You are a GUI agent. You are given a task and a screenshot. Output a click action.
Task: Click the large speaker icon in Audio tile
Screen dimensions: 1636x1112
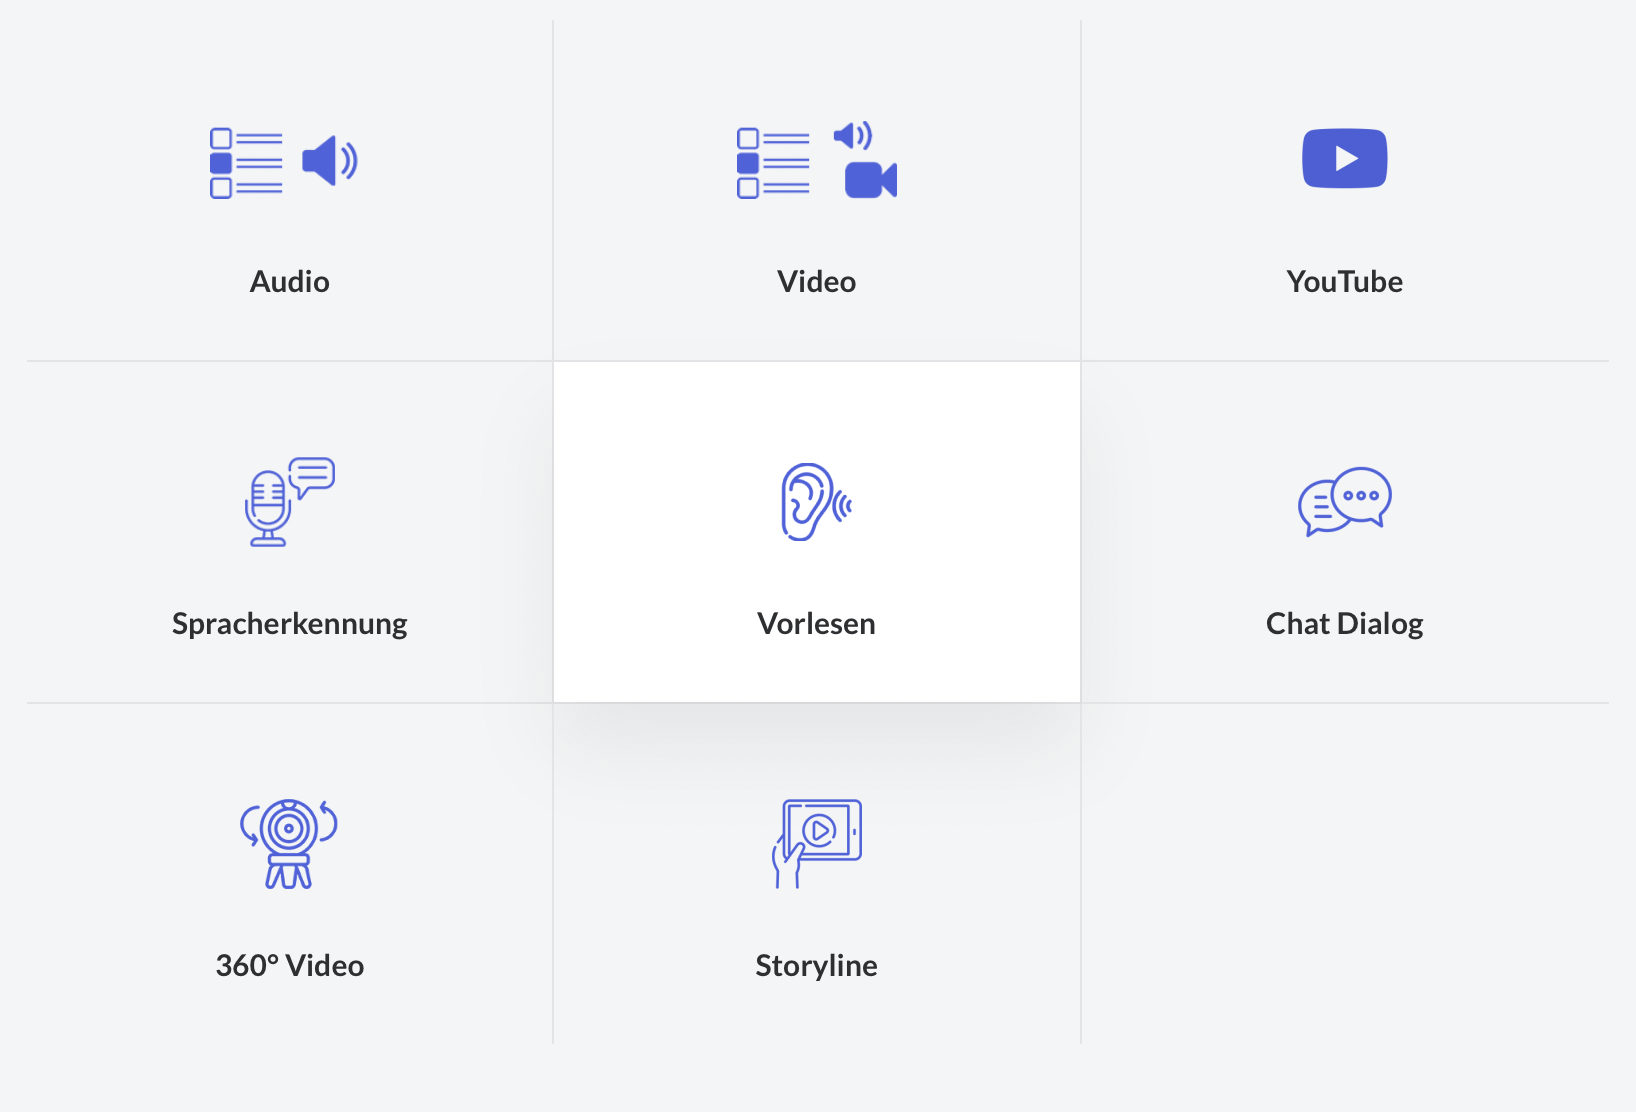pos(329,161)
